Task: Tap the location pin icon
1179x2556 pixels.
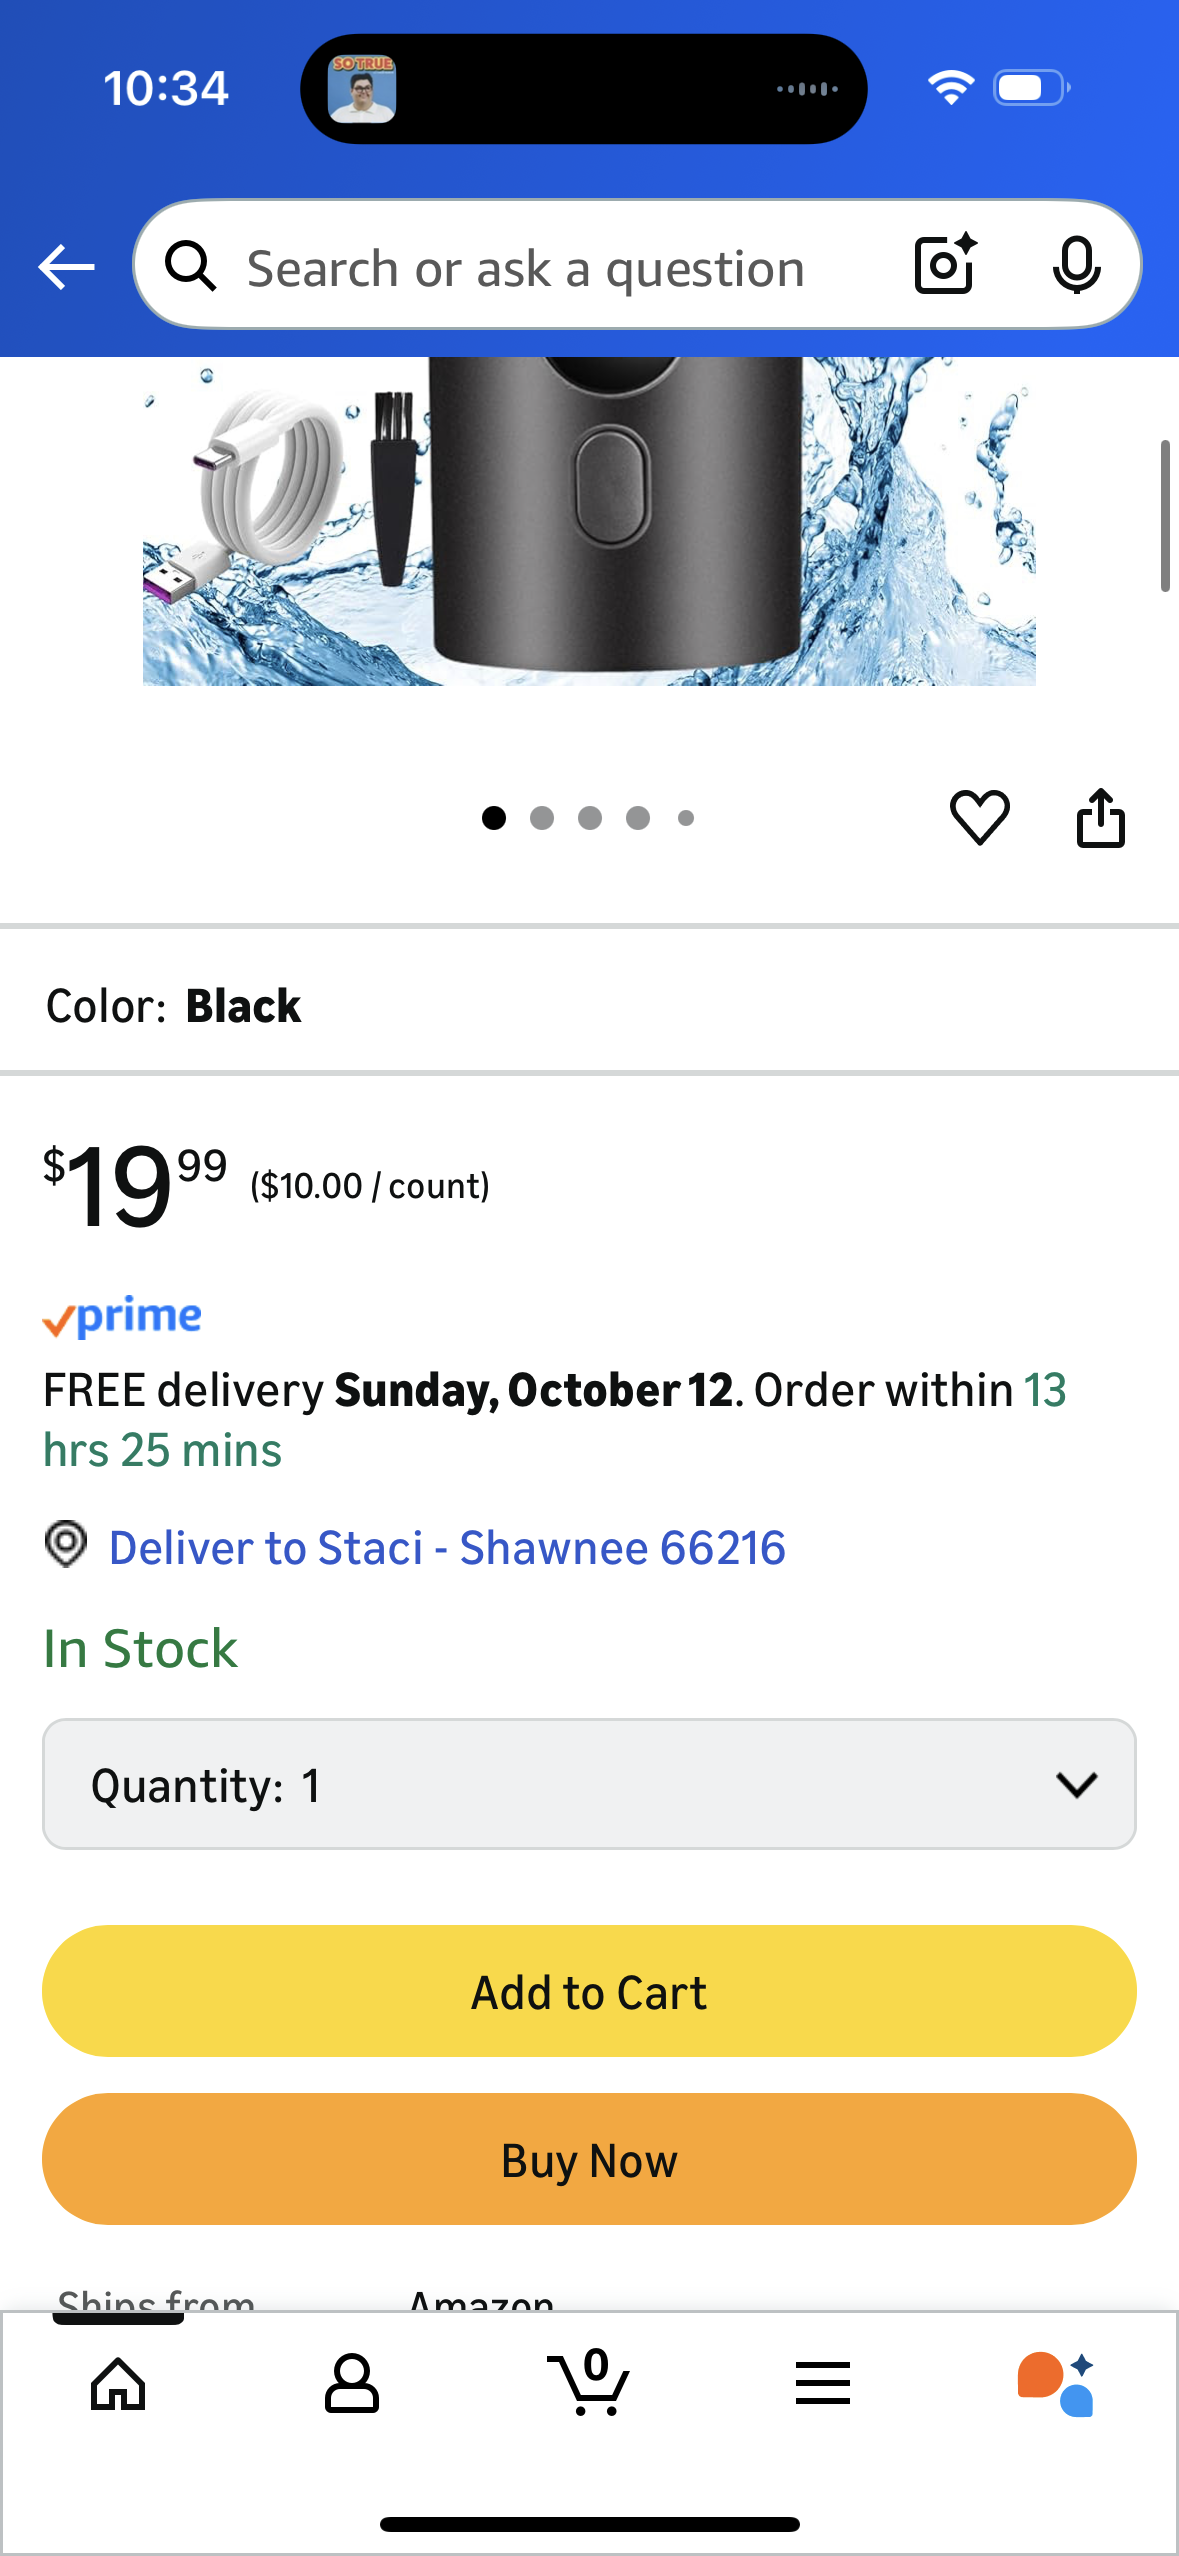Action: click(x=66, y=1545)
